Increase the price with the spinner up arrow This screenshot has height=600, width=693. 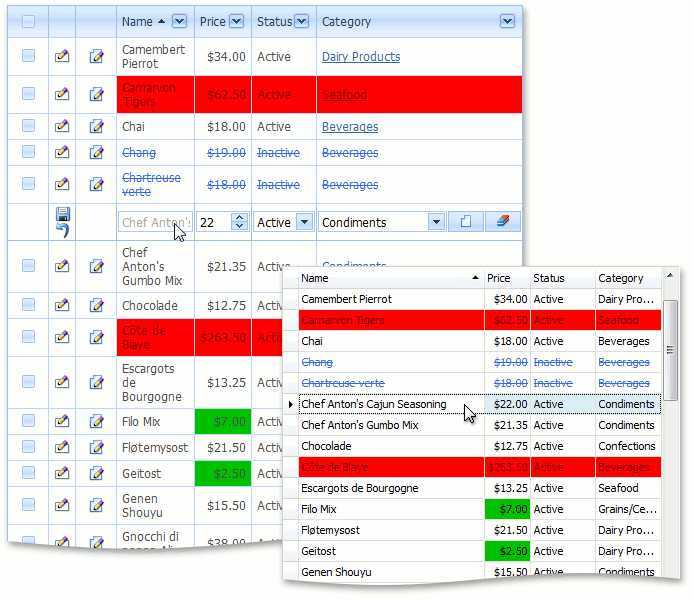click(240, 217)
